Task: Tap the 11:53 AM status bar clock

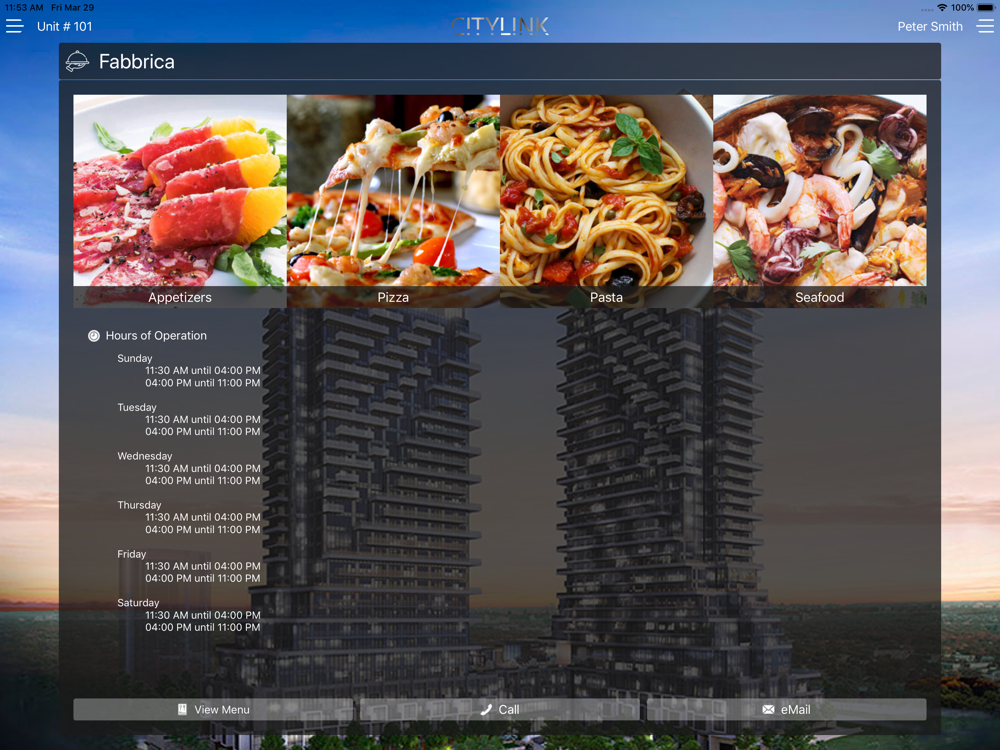Action: click(x=24, y=7)
